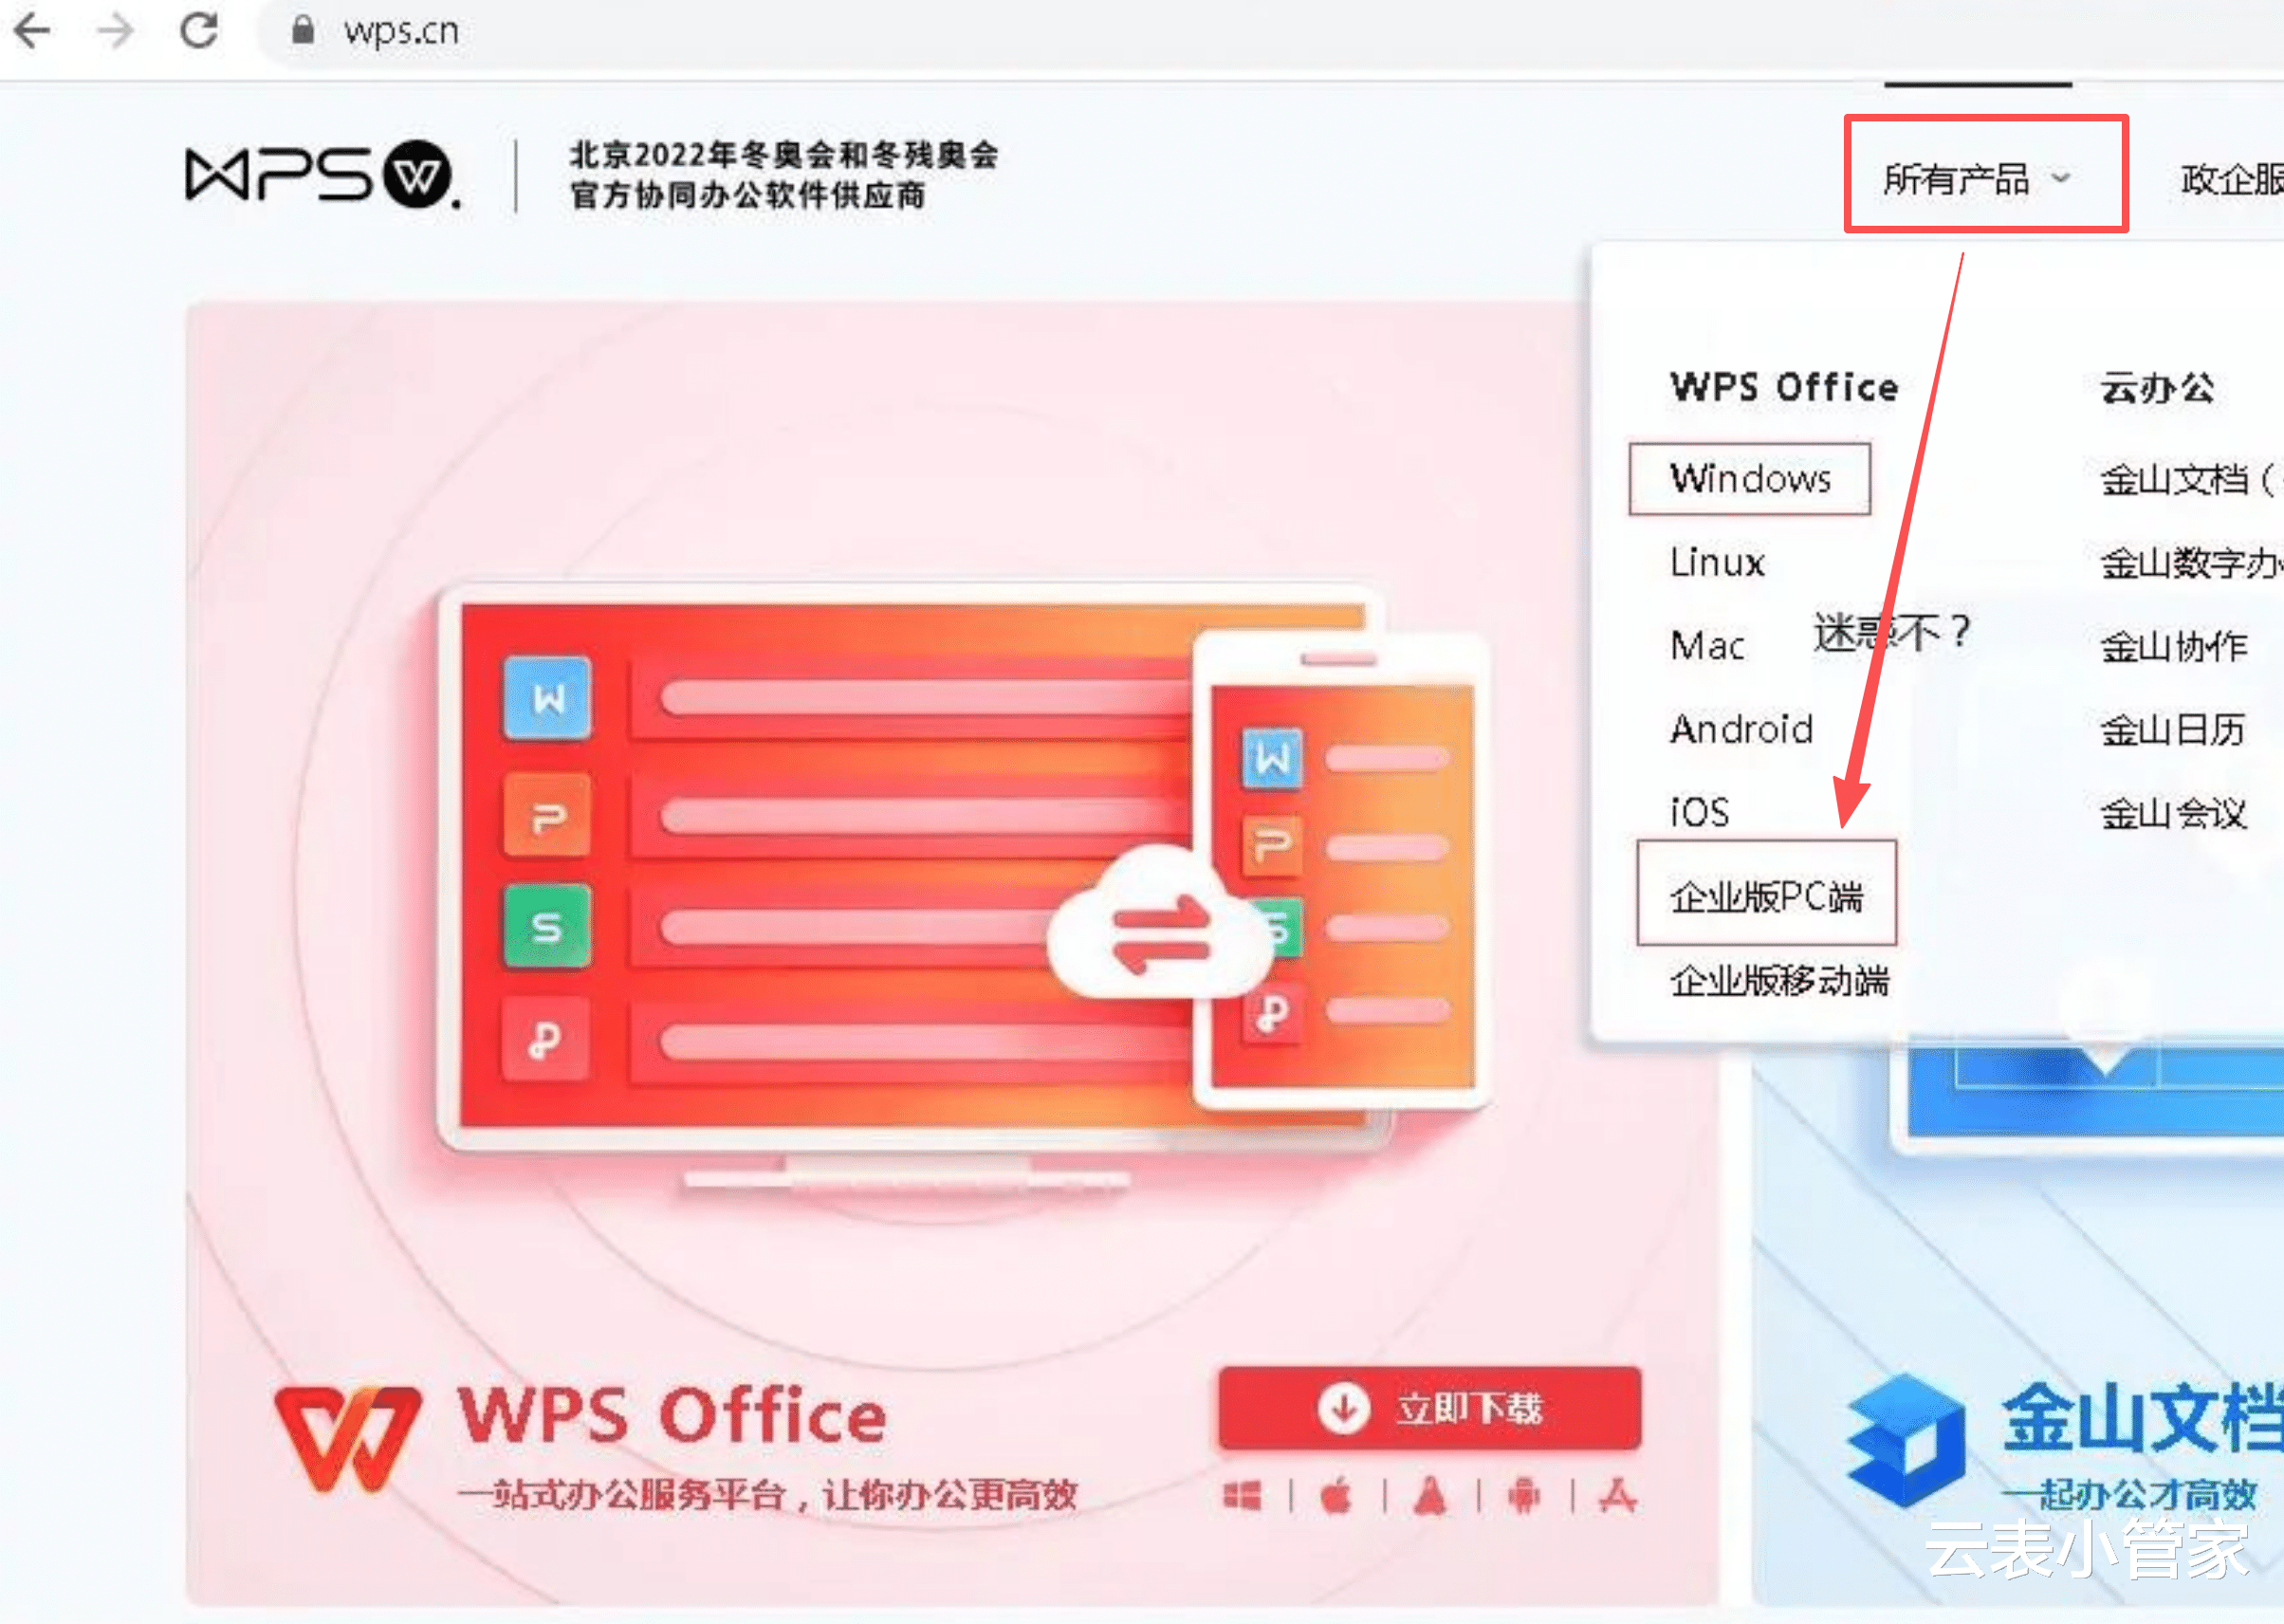Go back with the browser back arrow
The image size is (2284, 1624).
tap(32, 31)
